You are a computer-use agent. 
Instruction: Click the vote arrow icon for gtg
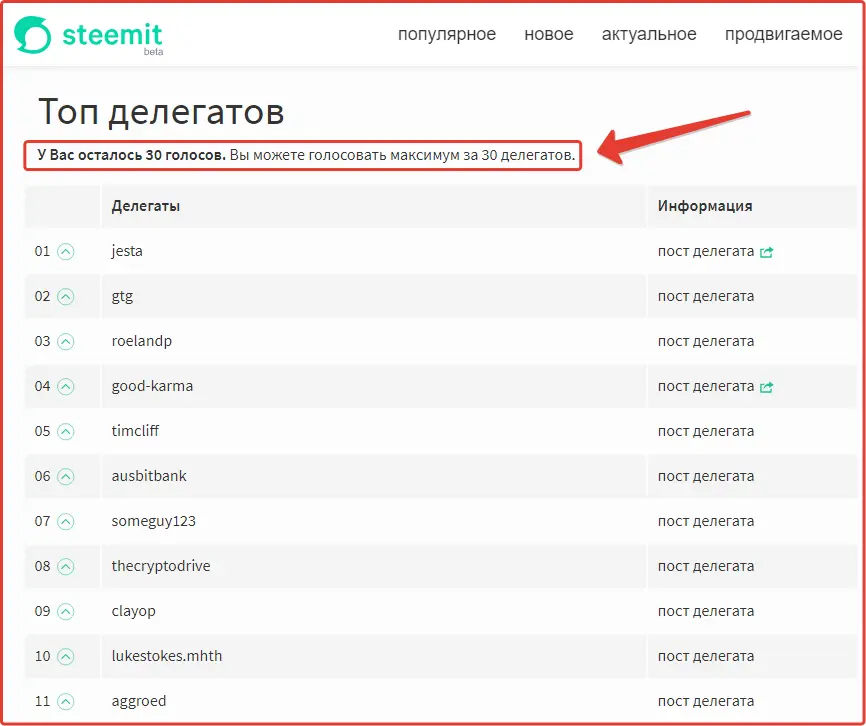click(64, 296)
